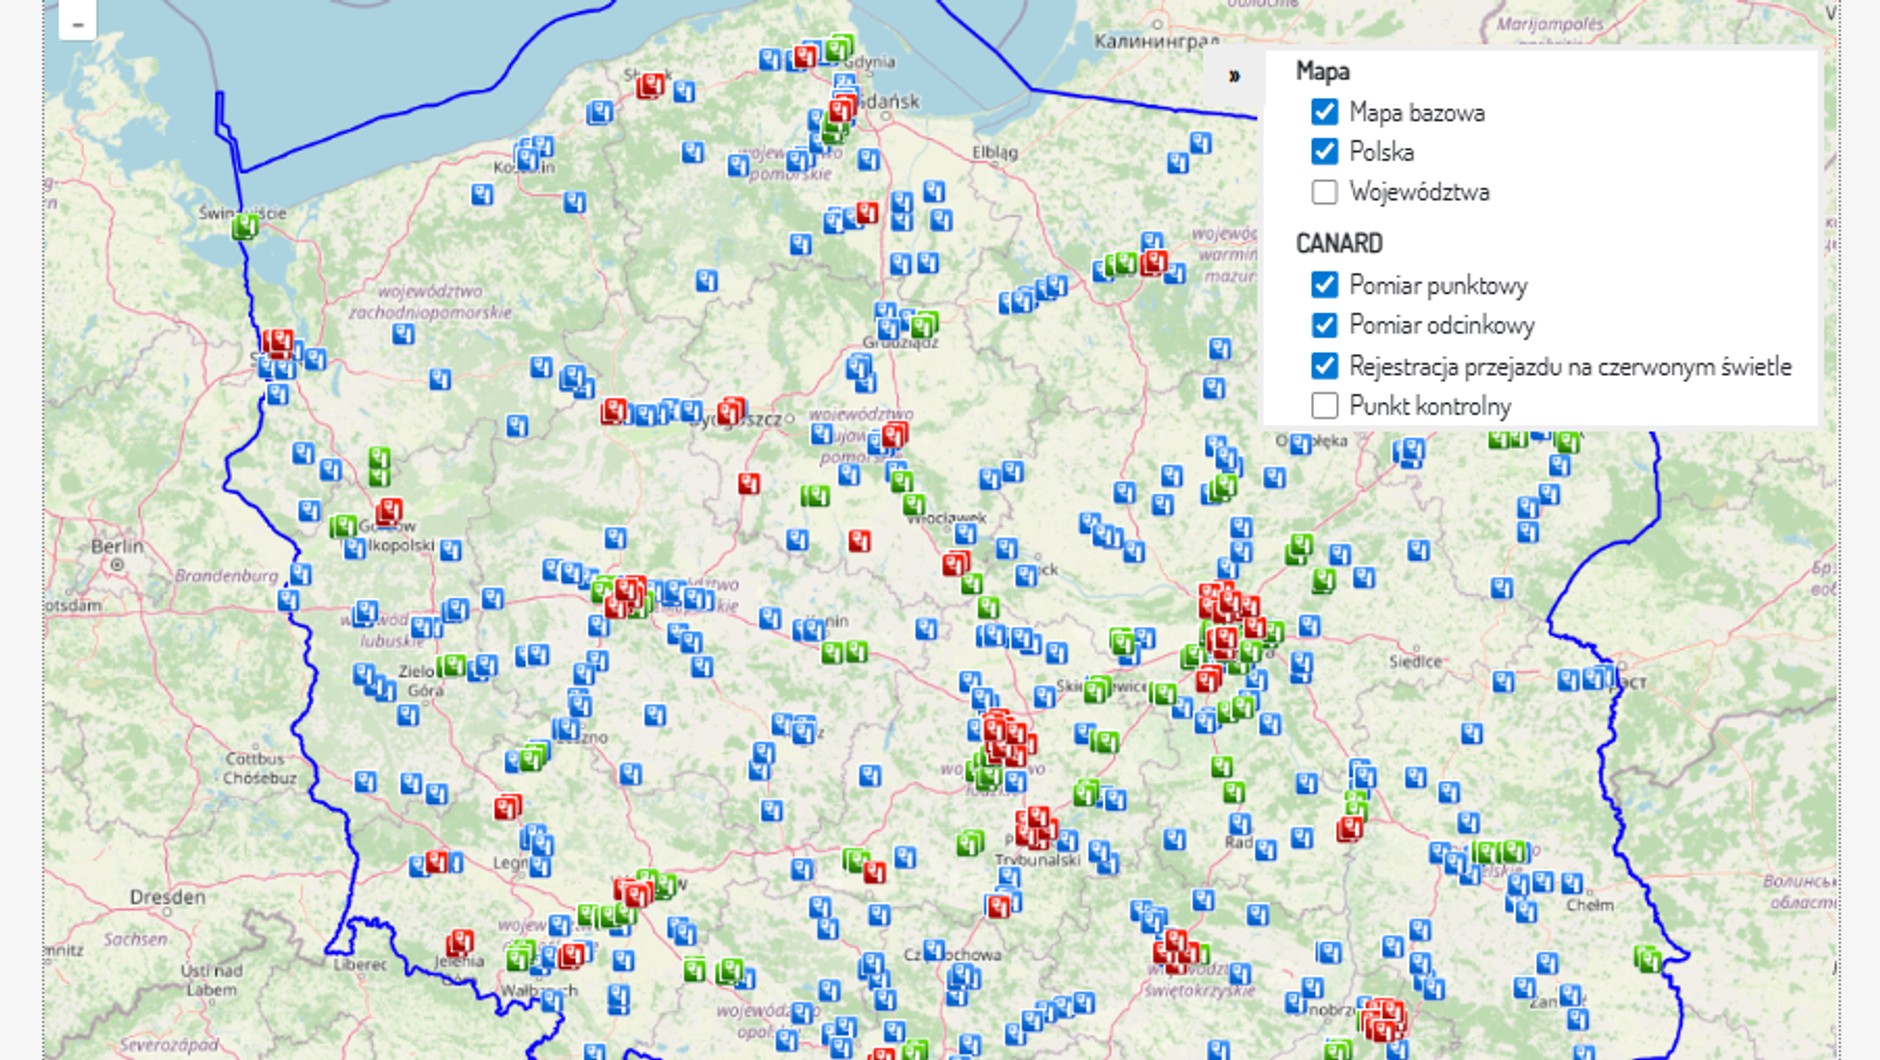
Task: Toggle the Polska border layer
Action: [x=1324, y=152]
